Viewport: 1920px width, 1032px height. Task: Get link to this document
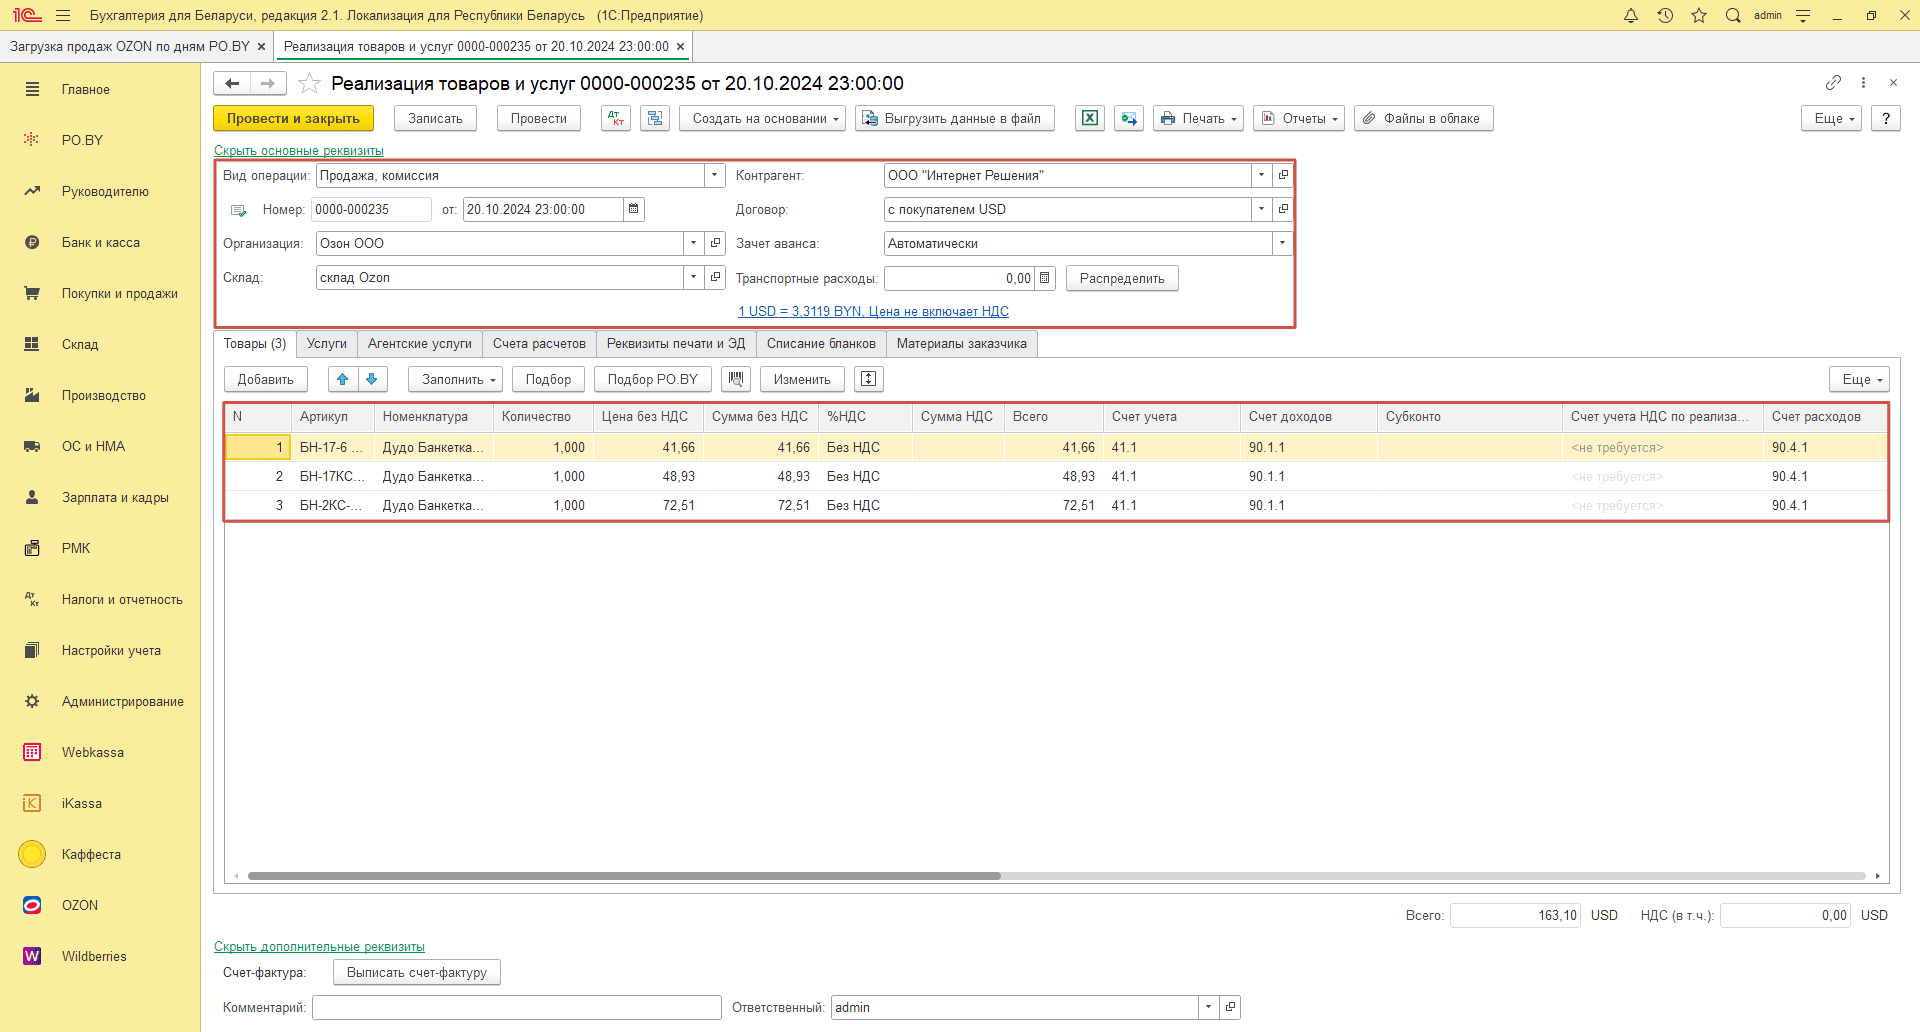[x=1833, y=83]
